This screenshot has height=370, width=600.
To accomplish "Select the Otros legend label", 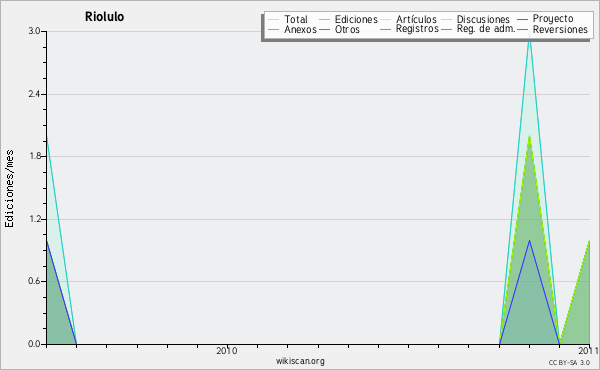I will click(x=347, y=29).
